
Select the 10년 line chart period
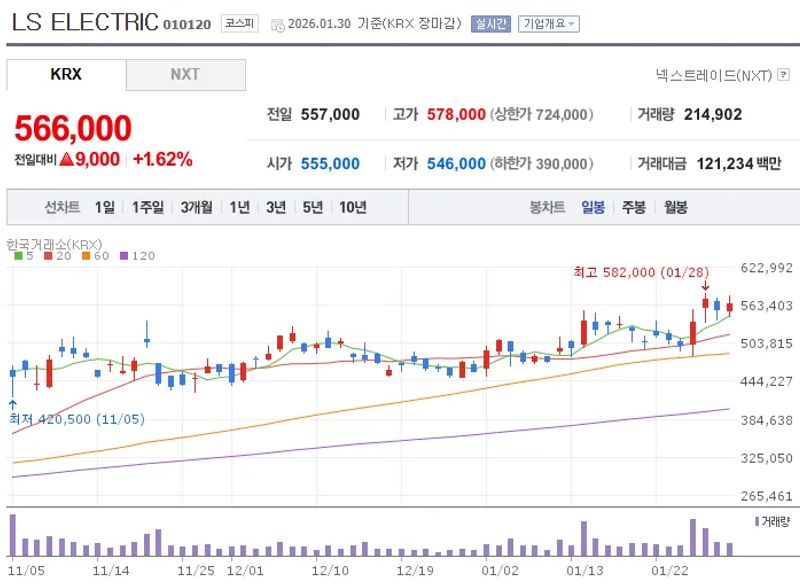353,207
